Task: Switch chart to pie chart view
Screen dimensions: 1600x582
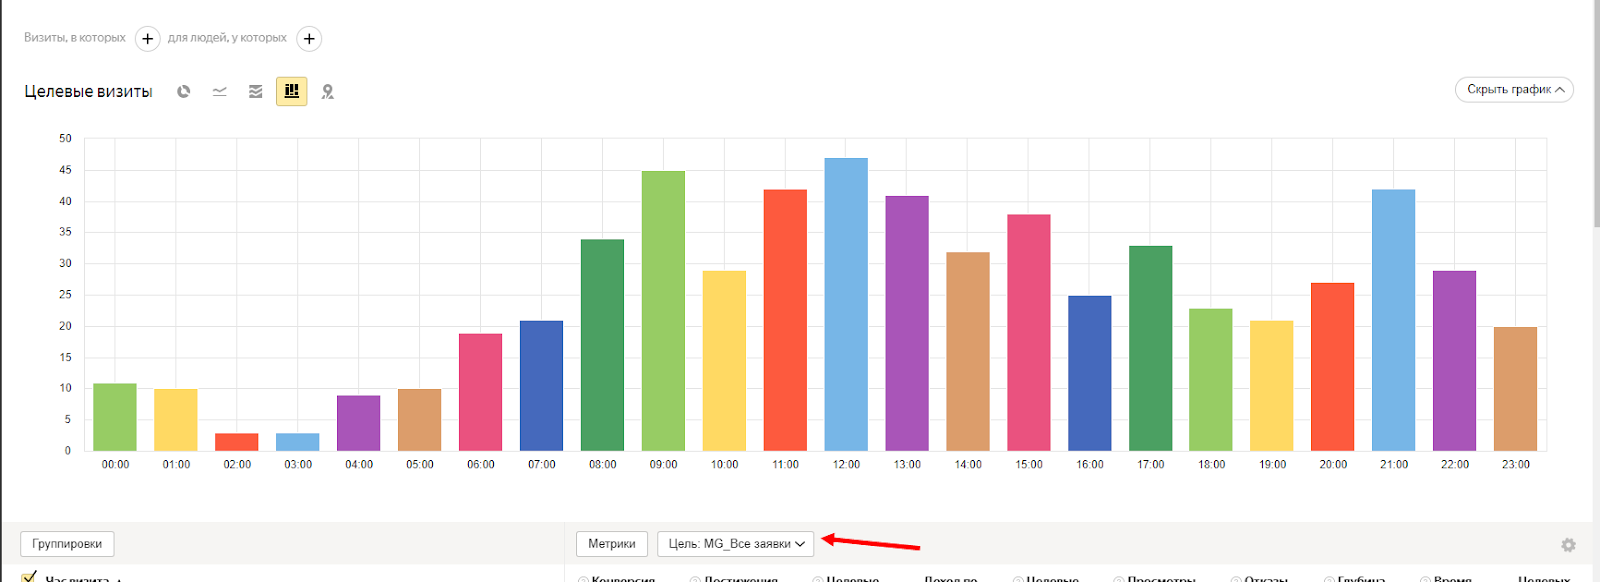Action: (184, 92)
